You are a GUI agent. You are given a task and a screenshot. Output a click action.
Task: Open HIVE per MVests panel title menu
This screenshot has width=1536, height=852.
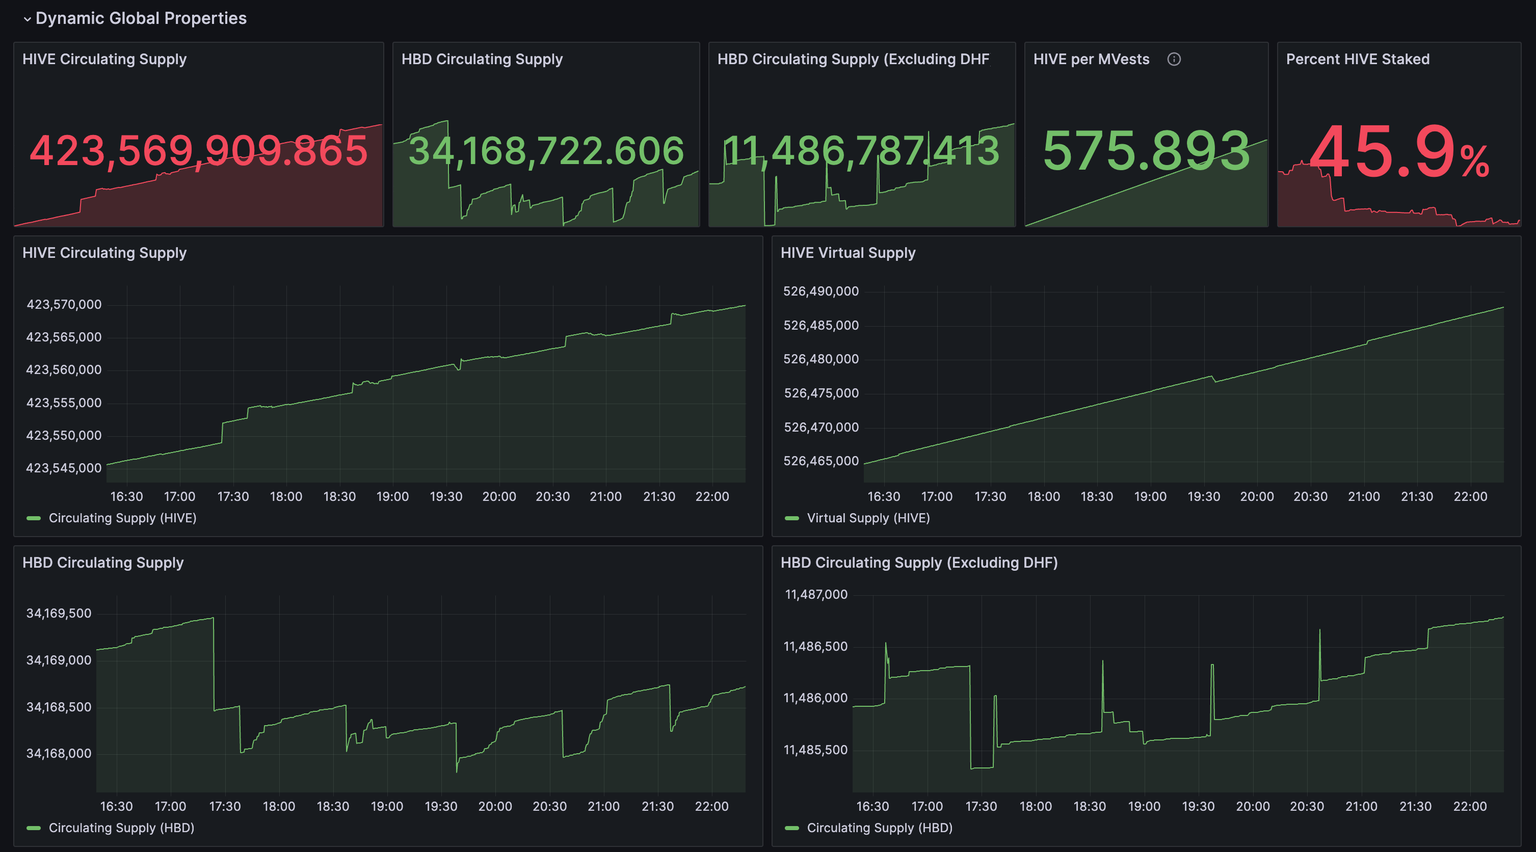(x=1091, y=59)
